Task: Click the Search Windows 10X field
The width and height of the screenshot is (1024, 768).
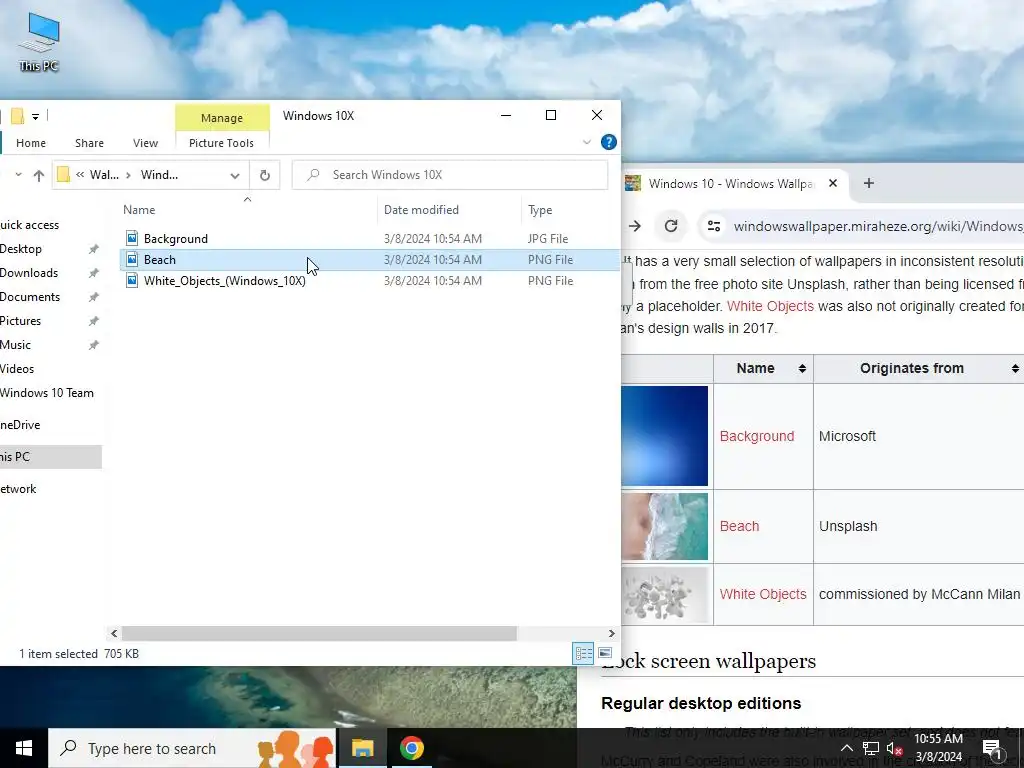Action: point(450,175)
